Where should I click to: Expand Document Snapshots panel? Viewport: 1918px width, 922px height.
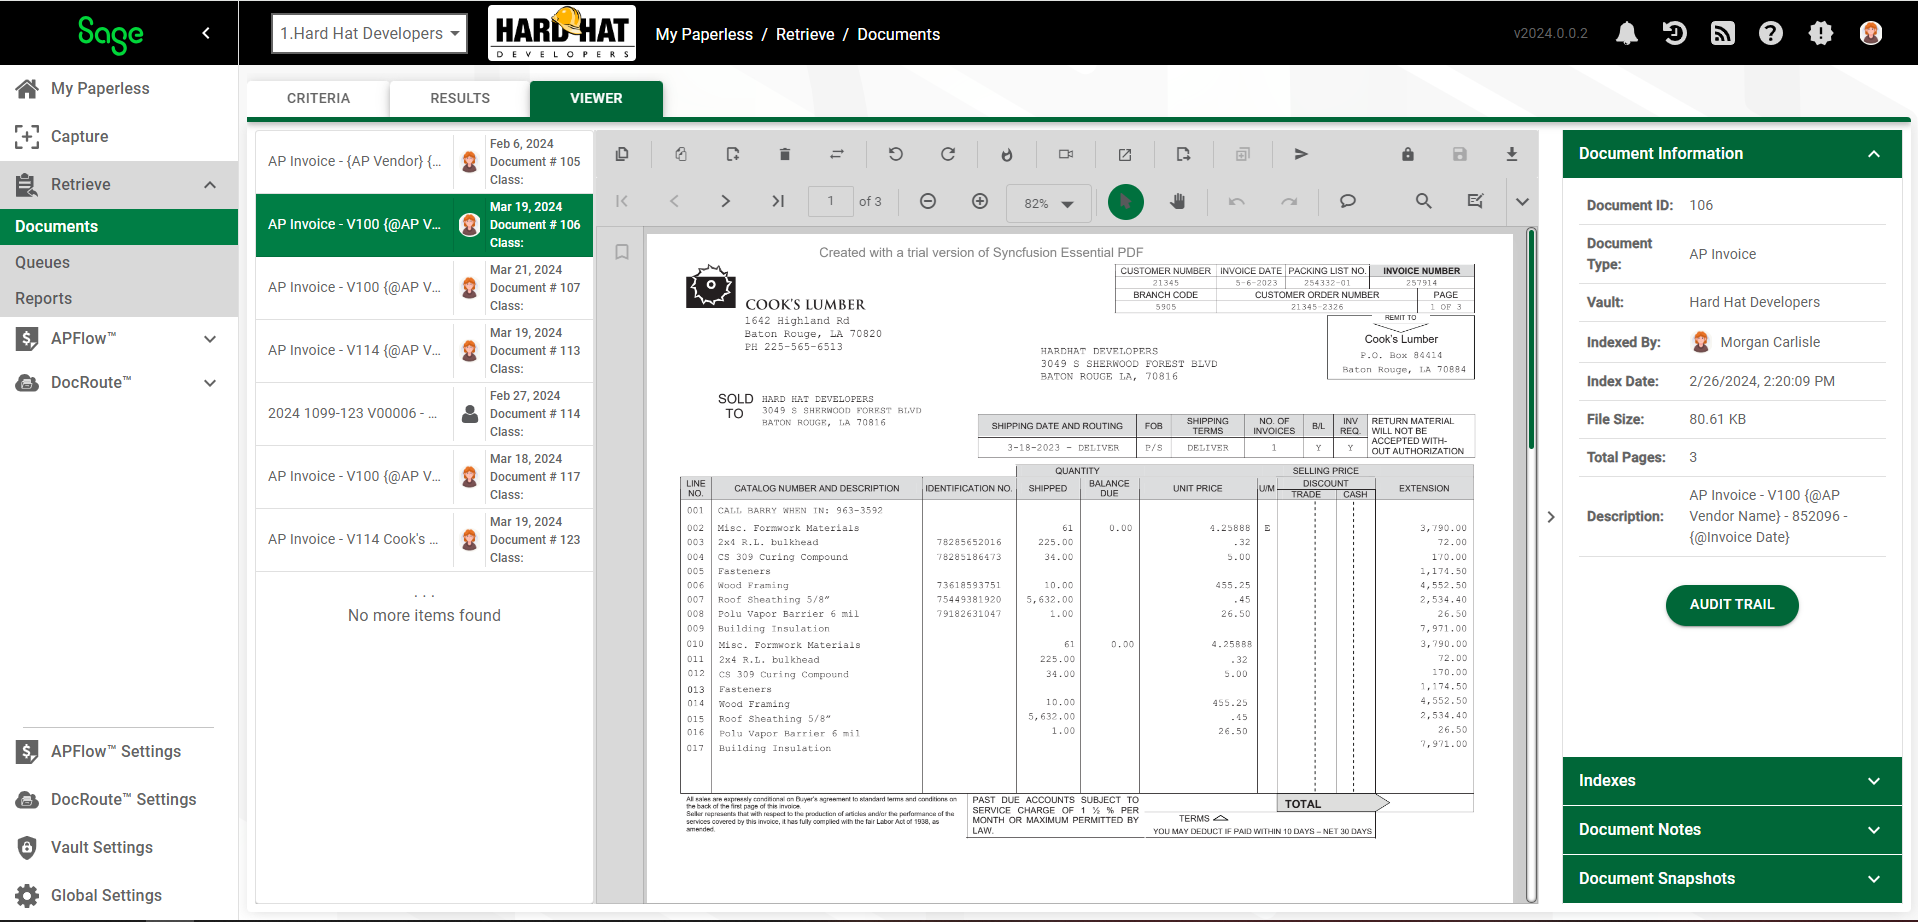pos(1732,879)
